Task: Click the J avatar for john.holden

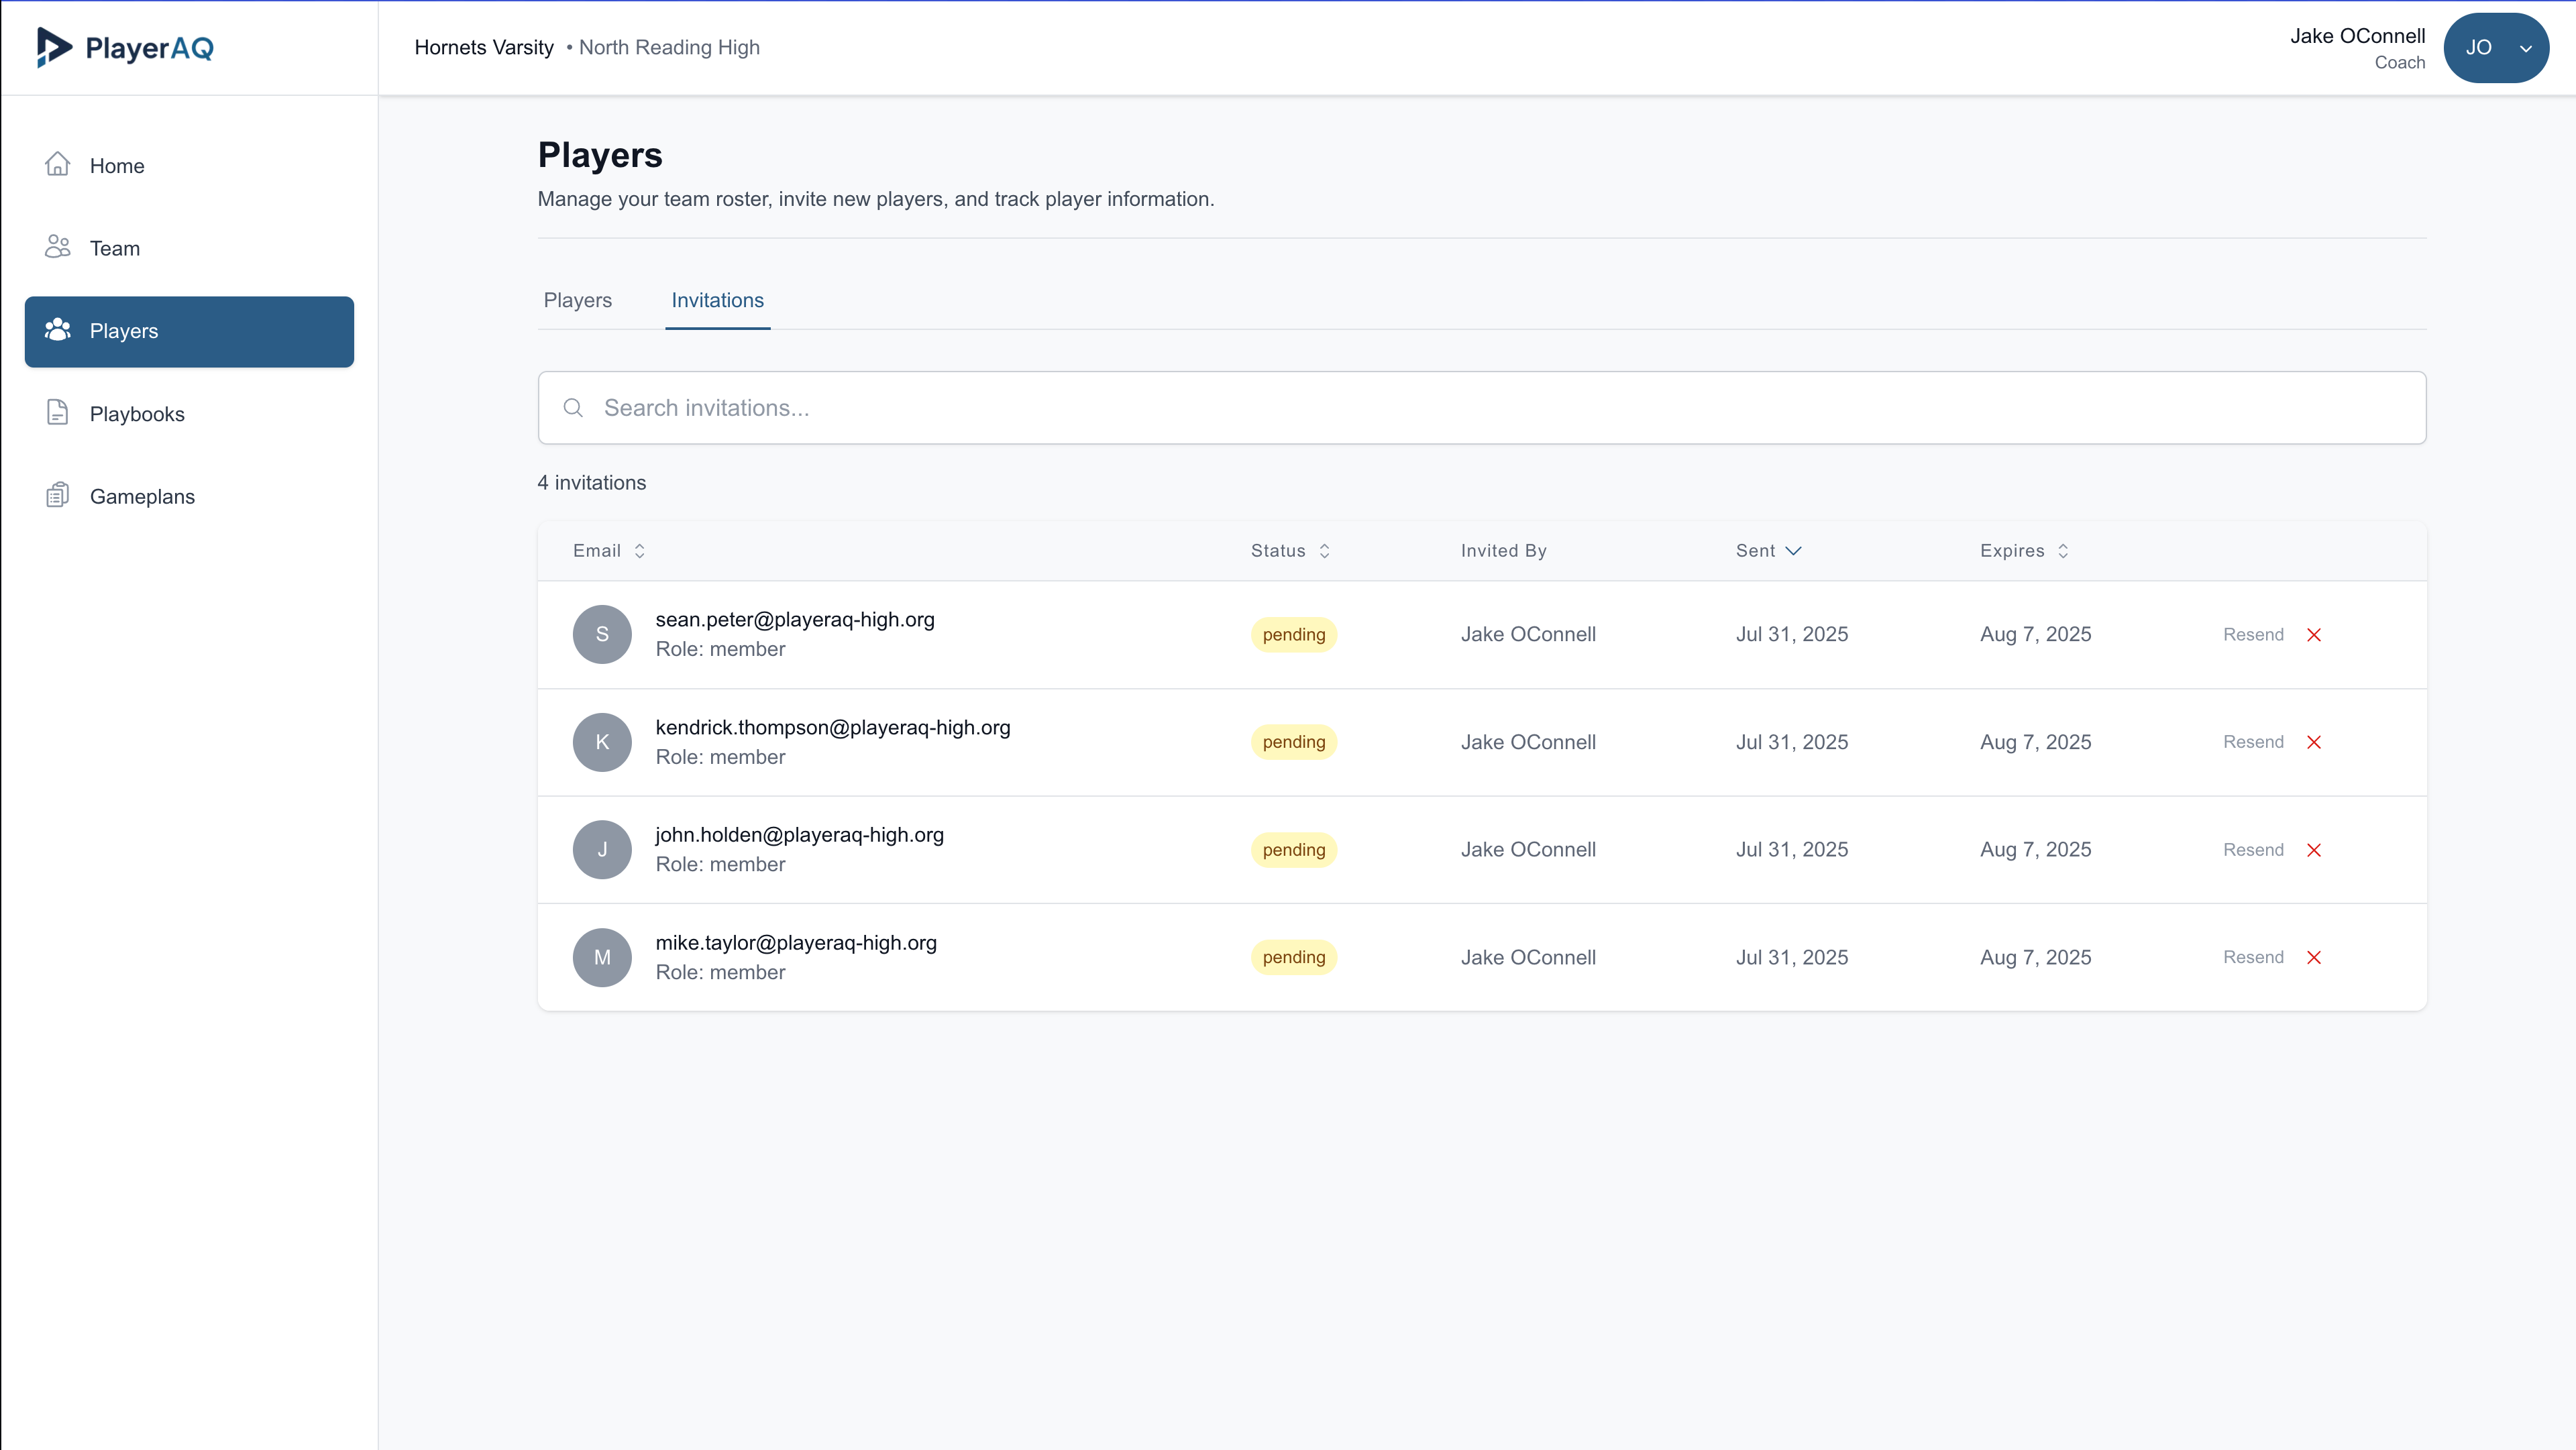Action: pos(602,850)
